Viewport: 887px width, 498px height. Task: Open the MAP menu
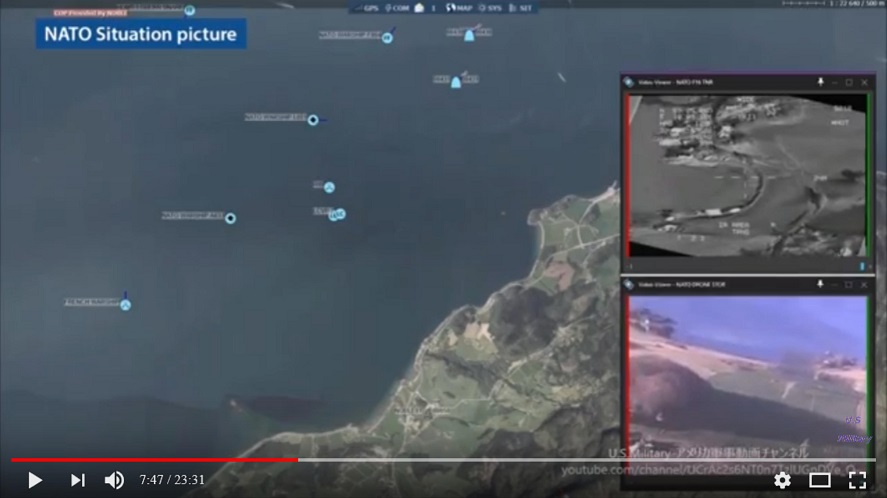pyautogui.click(x=460, y=8)
